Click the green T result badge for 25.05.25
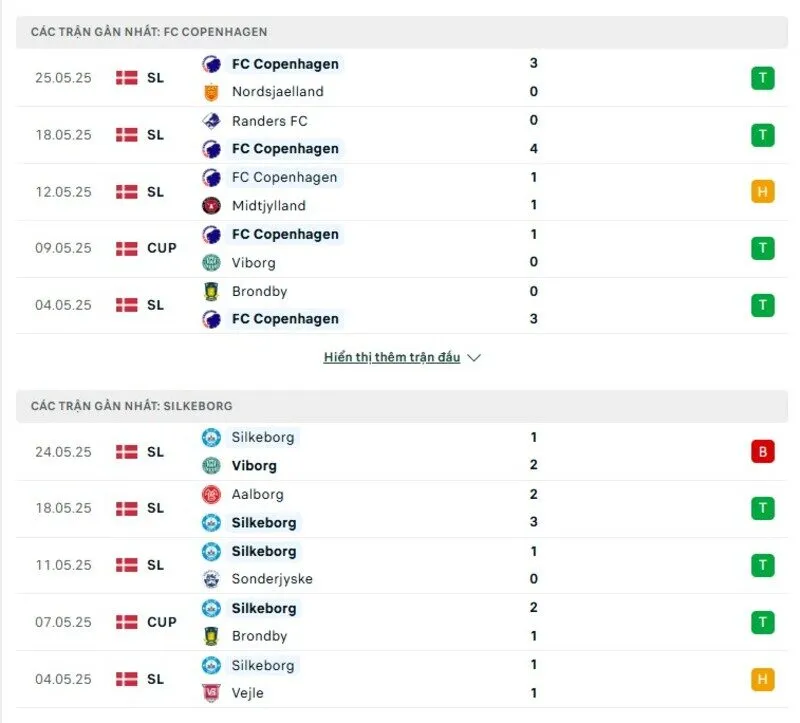 763,77
